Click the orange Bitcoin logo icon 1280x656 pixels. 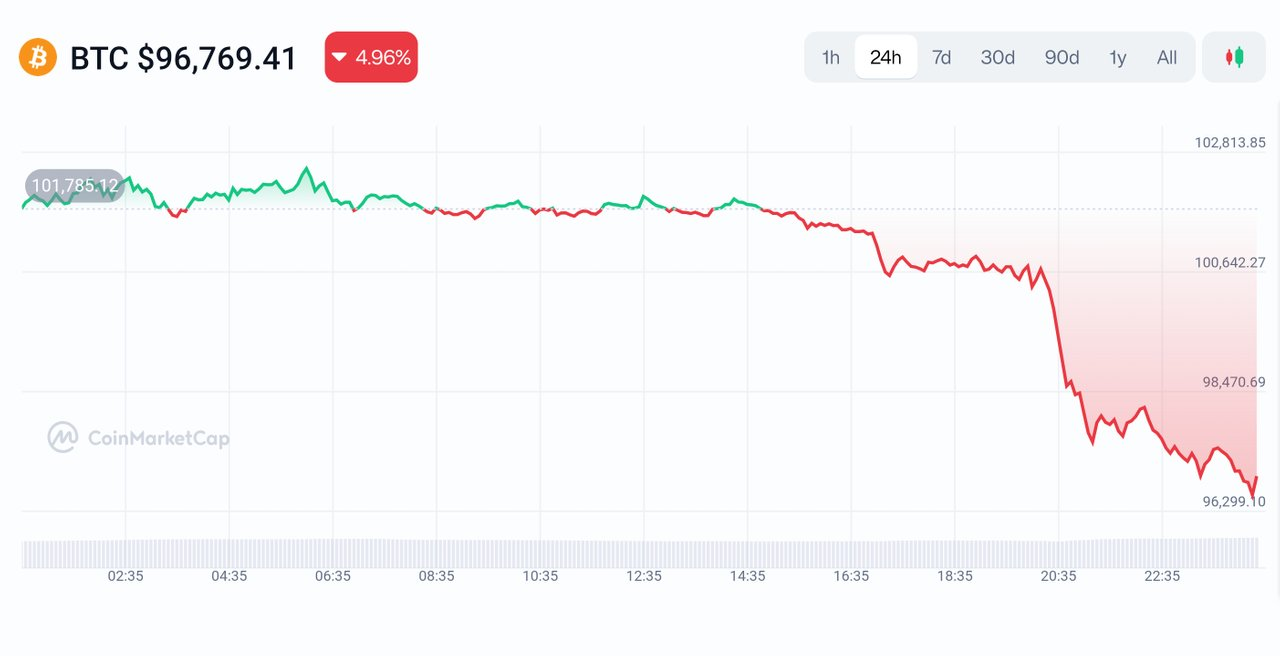pyautogui.click(x=38, y=57)
